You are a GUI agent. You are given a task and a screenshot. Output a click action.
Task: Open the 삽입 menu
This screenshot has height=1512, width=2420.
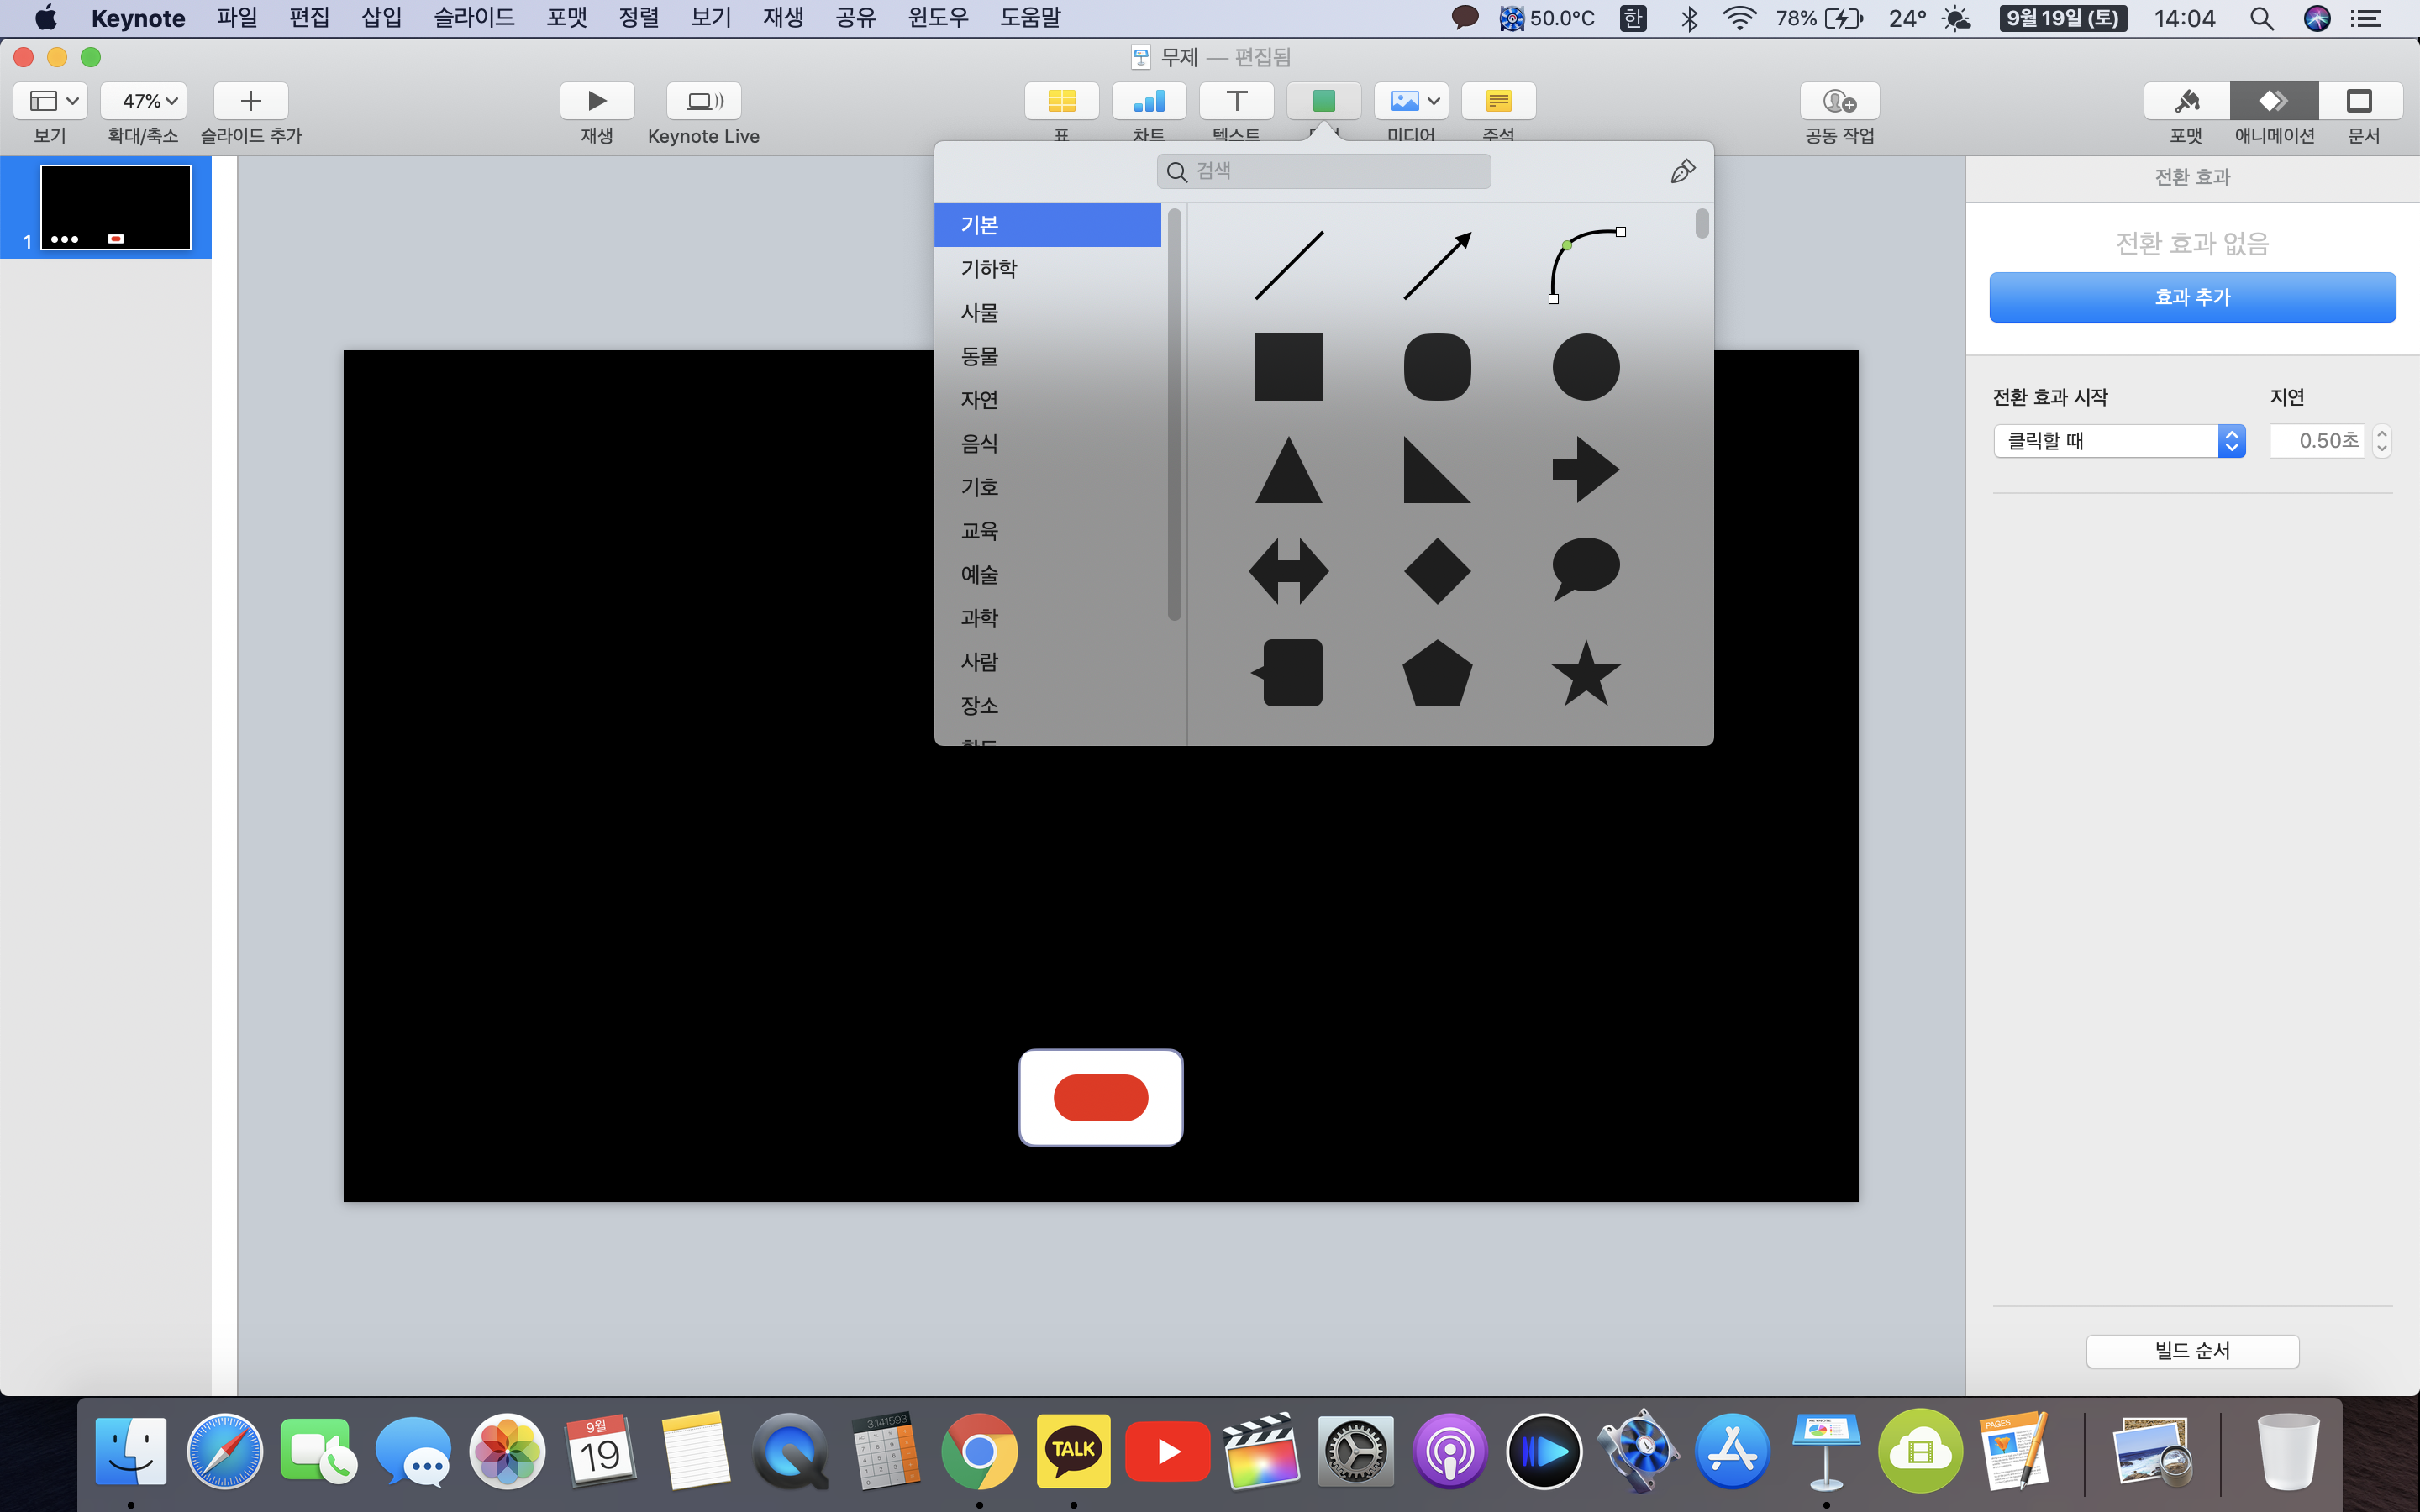pyautogui.click(x=381, y=18)
